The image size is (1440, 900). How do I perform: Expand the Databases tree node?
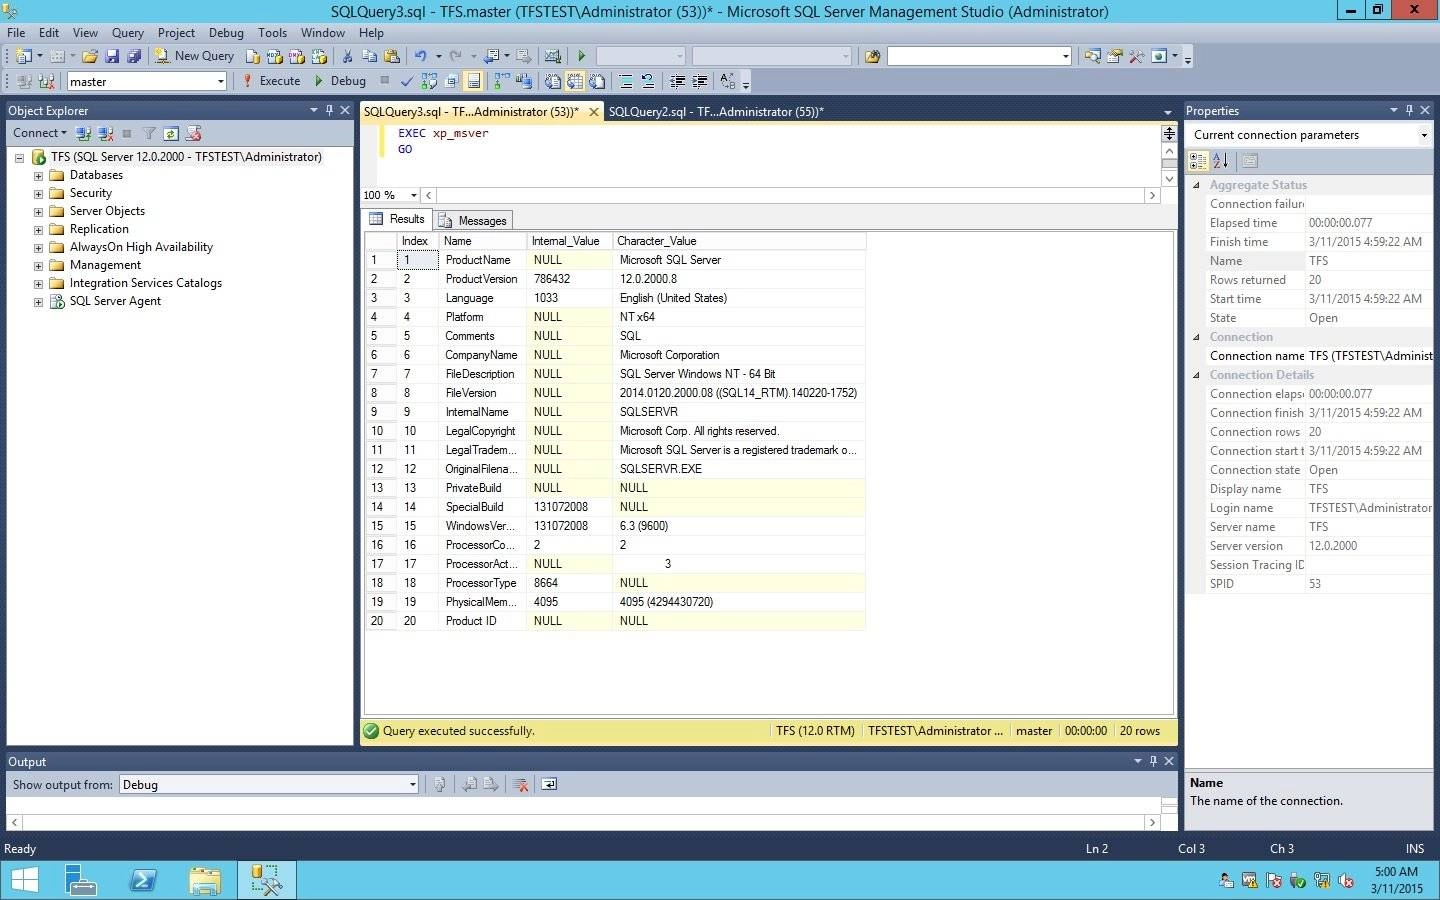pos(38,175)
